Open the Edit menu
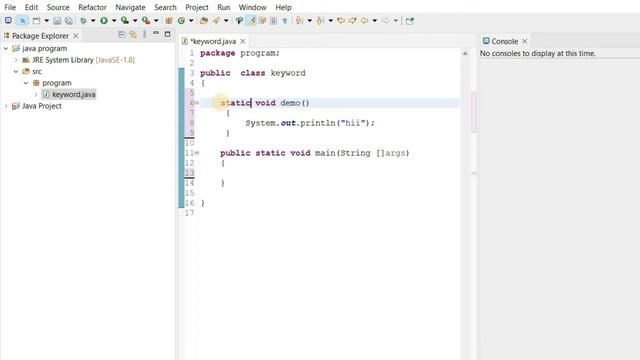This screenshot has width=640, height=360. (x=31, y=7)
